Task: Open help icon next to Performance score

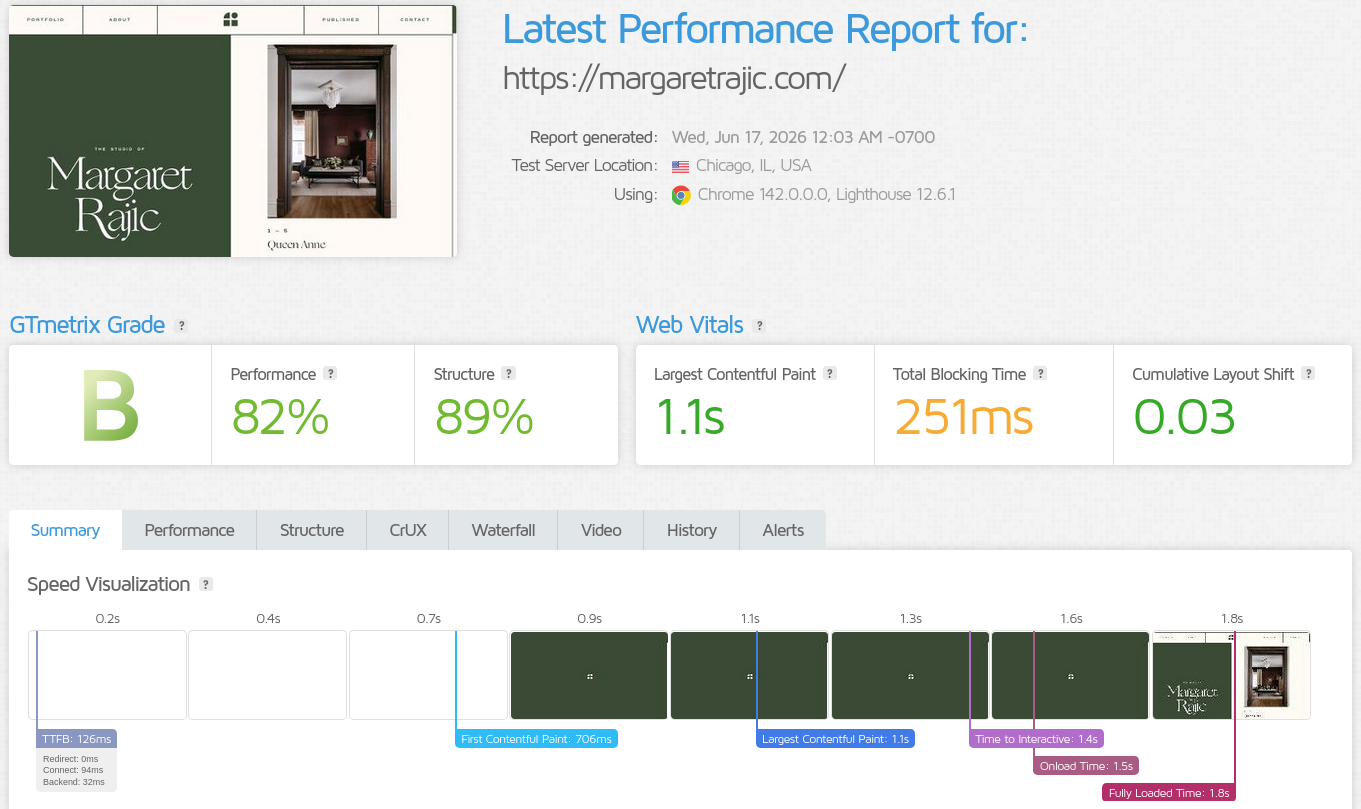Action: pyautogui.click(x=330, y=374)
